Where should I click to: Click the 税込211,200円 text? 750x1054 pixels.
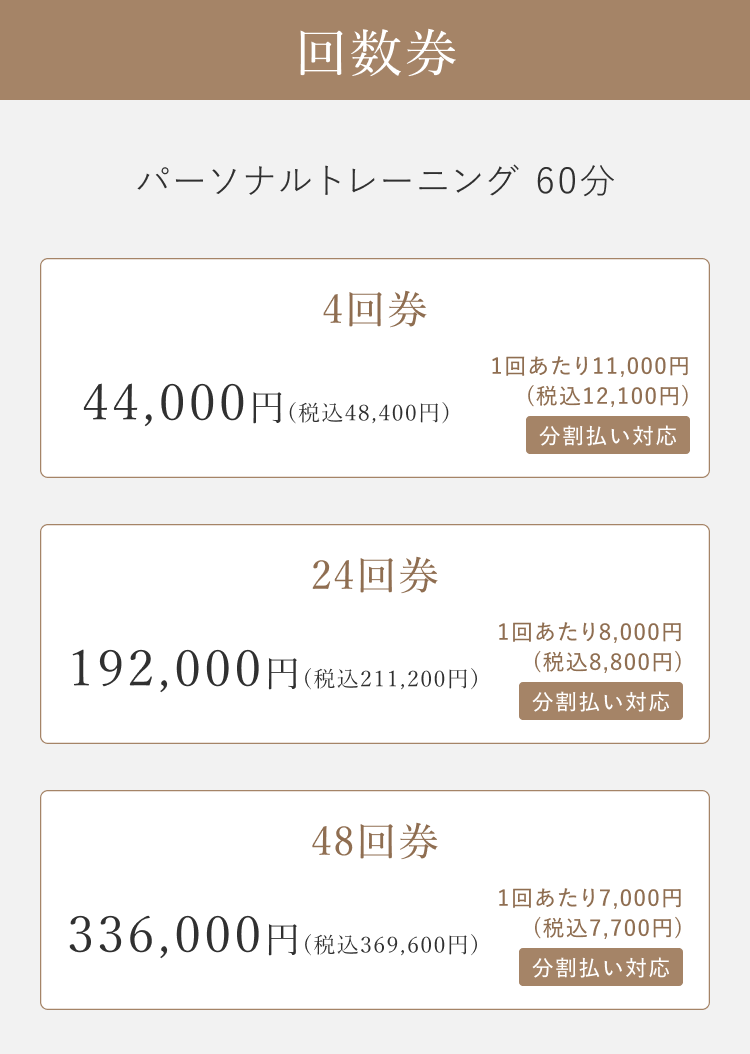tap(391, 678)
